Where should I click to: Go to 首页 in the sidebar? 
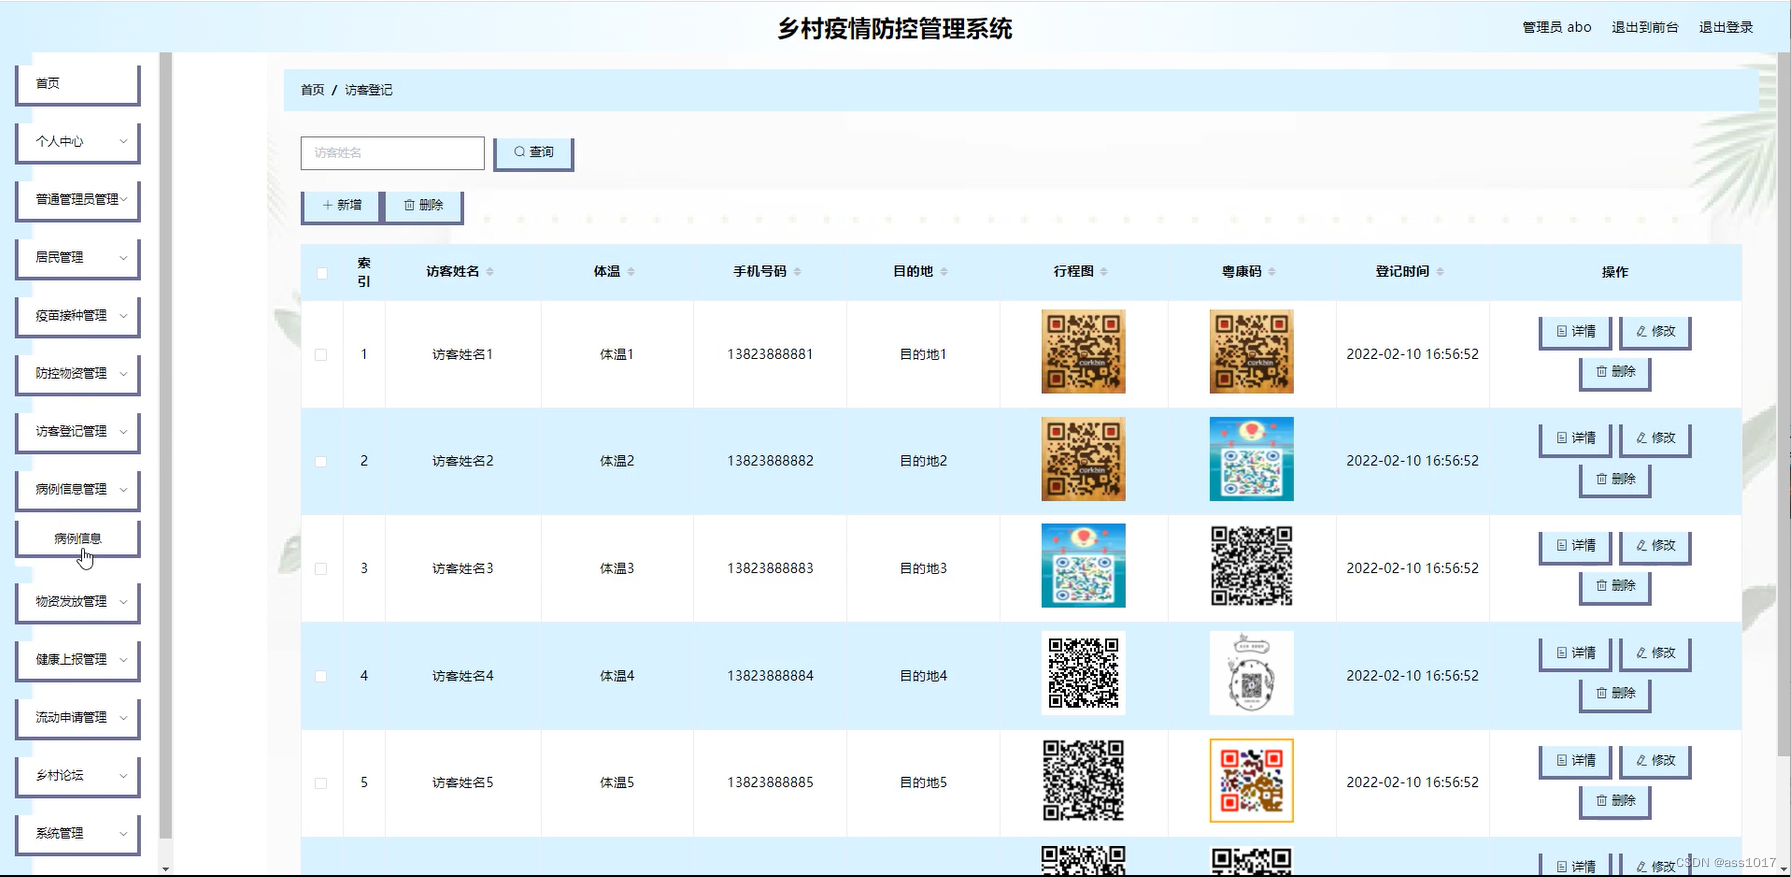pos(77,84)
